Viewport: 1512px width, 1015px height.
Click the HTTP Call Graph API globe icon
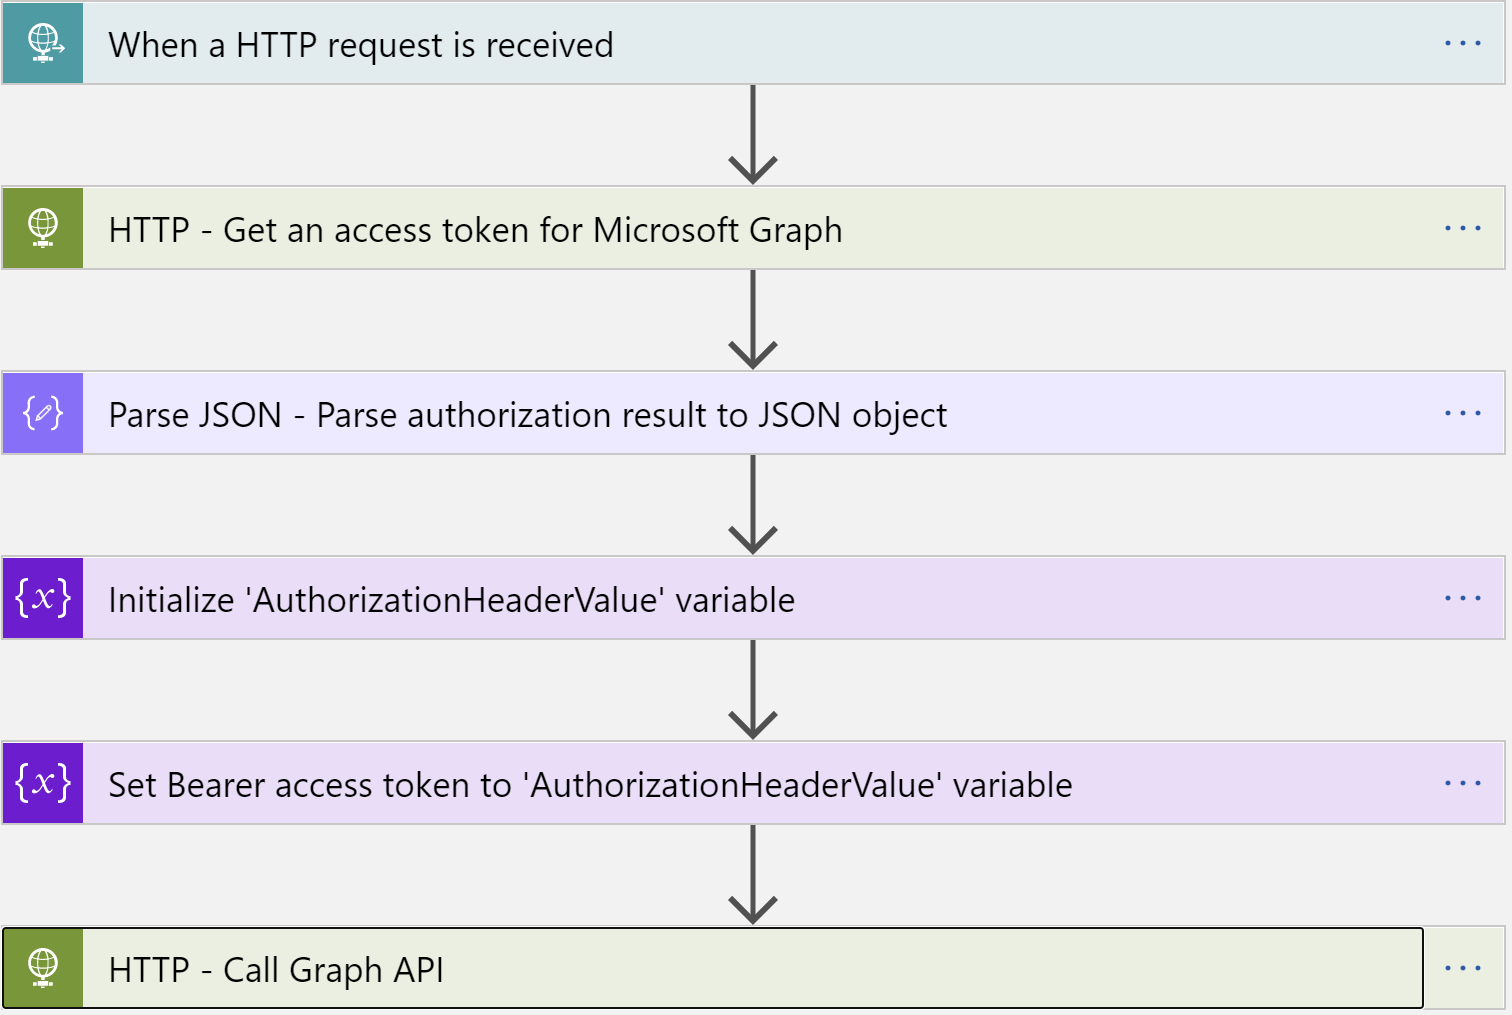tap(43, 968)
